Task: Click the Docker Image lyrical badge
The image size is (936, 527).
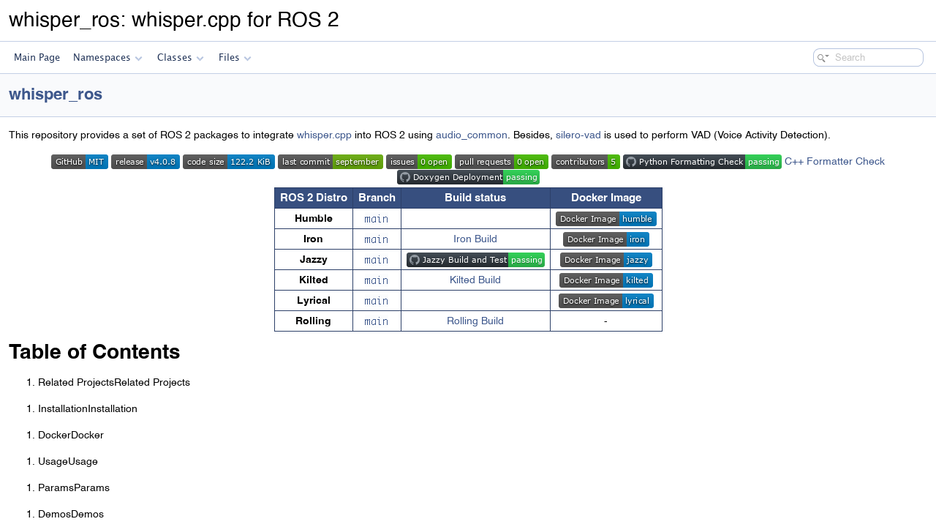Action: (606, 301)
